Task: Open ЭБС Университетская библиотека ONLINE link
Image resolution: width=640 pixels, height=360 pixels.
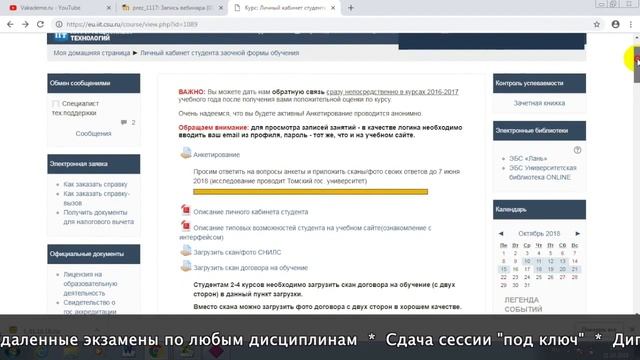Action: pyautogui.click(x=543, y=172)
